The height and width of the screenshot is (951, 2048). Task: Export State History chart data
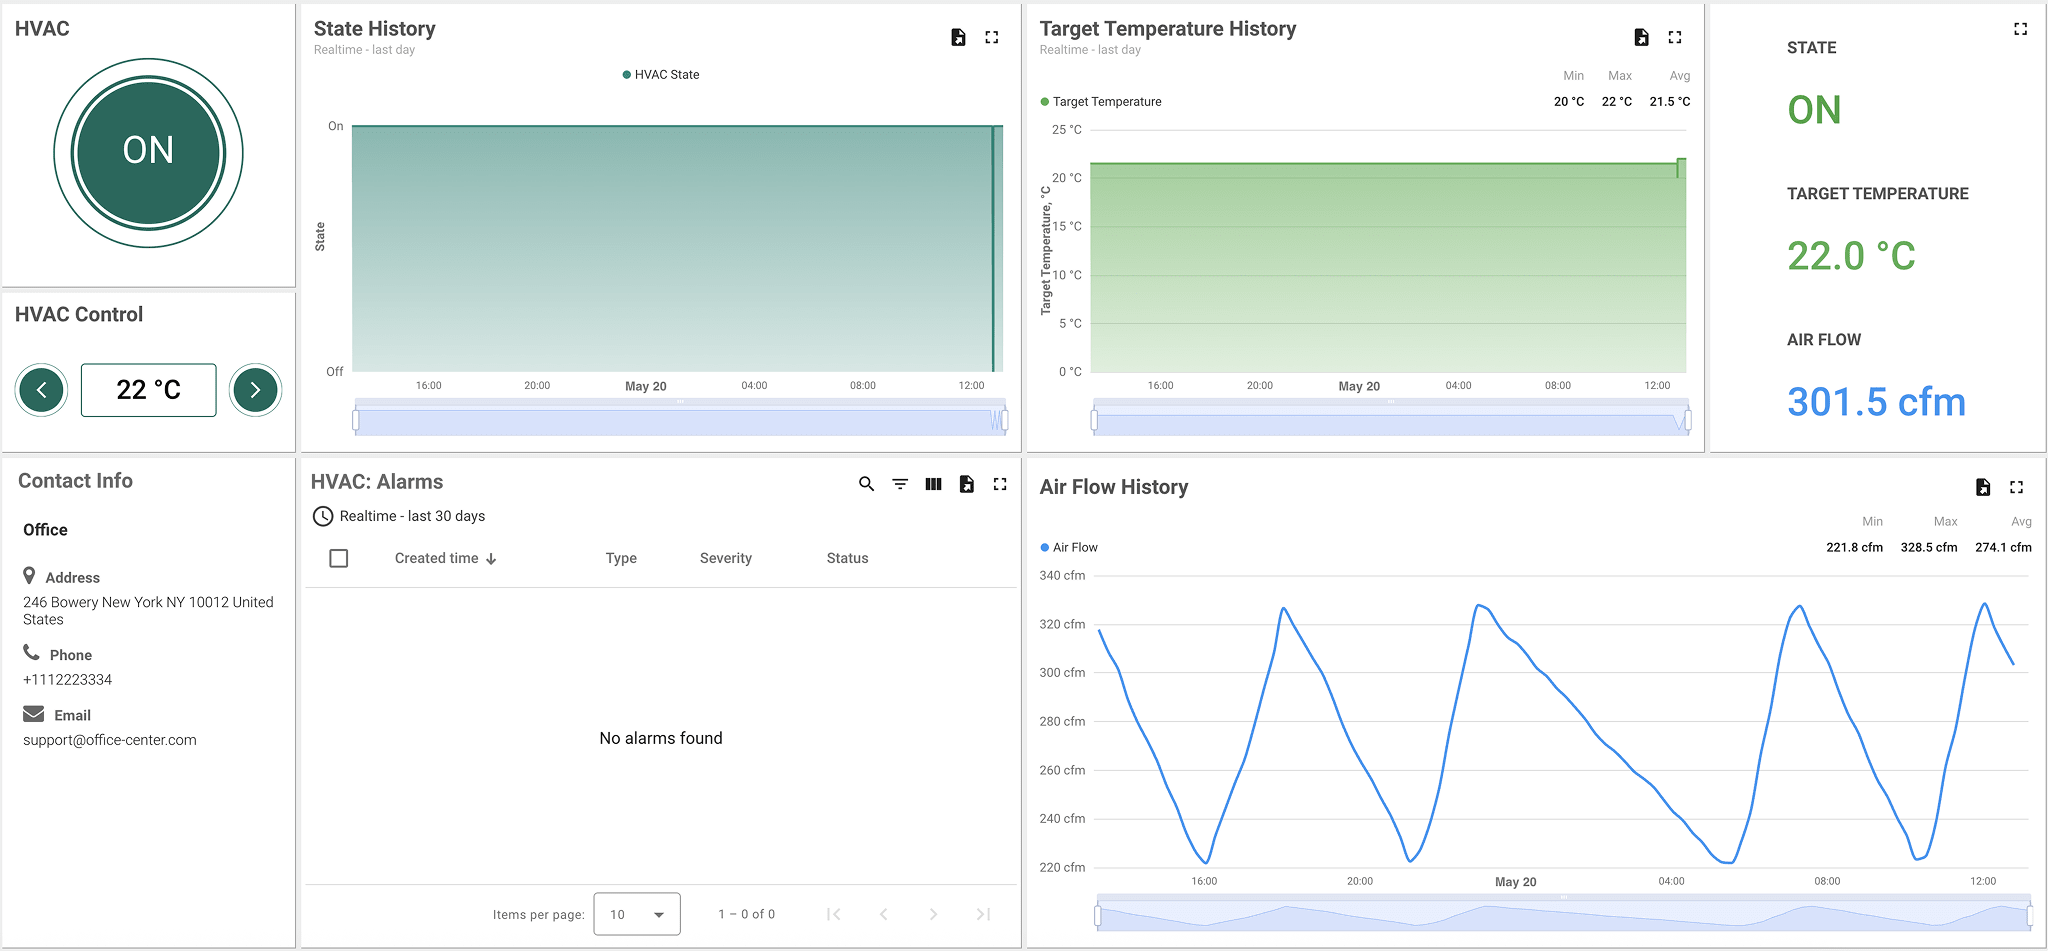(957, 36)
